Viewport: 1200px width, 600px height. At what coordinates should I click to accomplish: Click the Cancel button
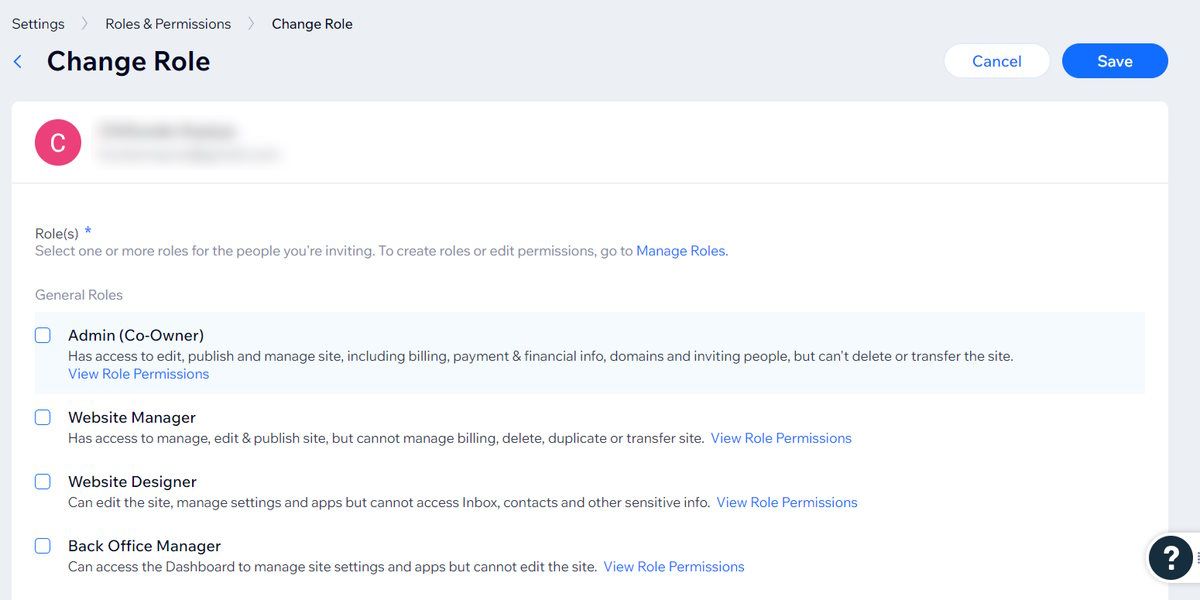point(996,61)
